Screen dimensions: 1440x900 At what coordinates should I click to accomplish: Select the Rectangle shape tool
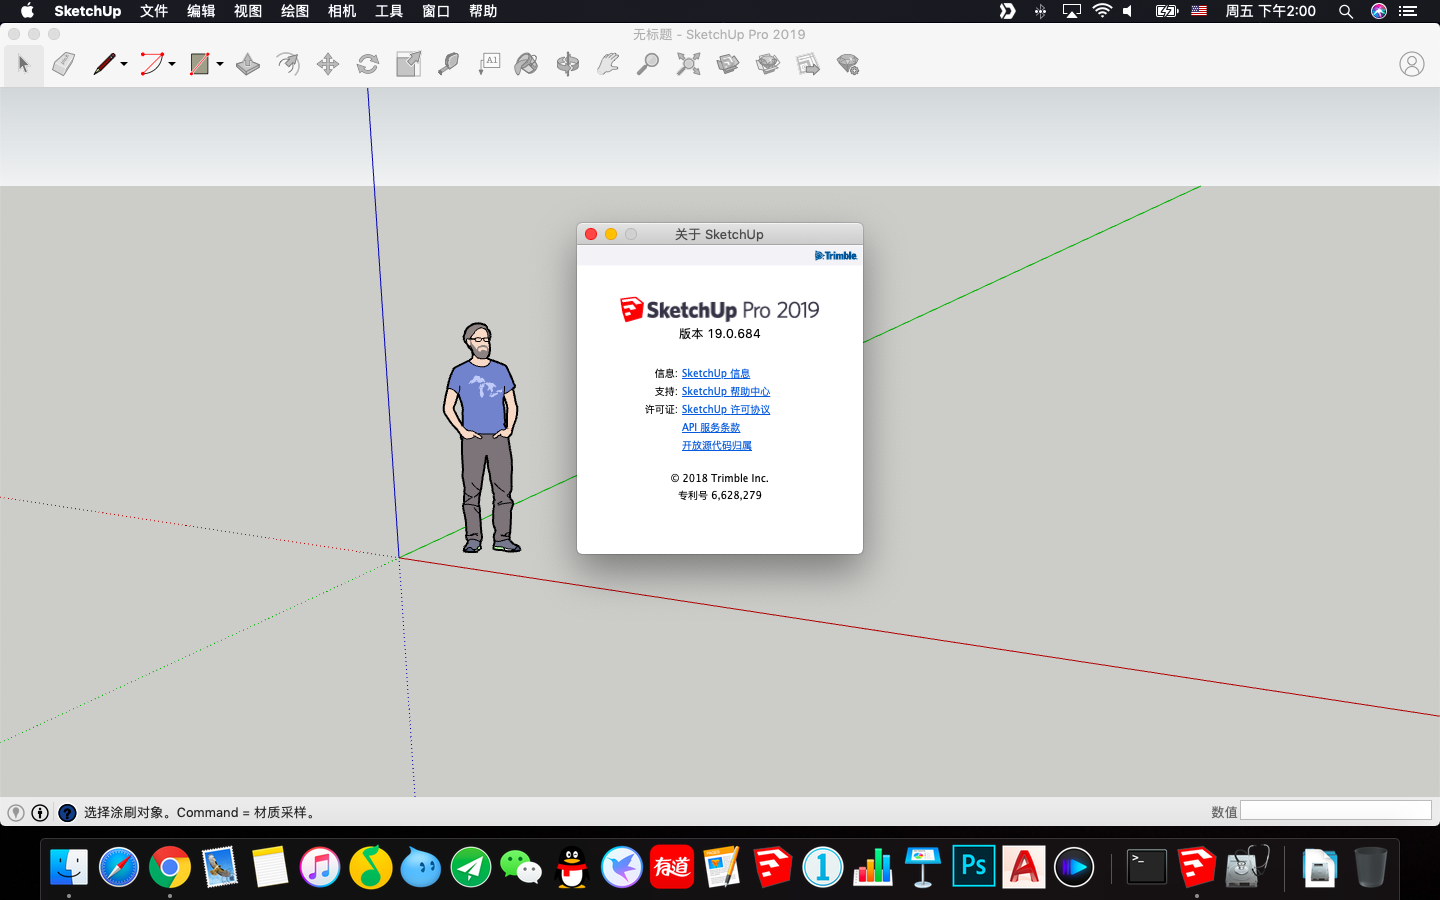[200, 65]
